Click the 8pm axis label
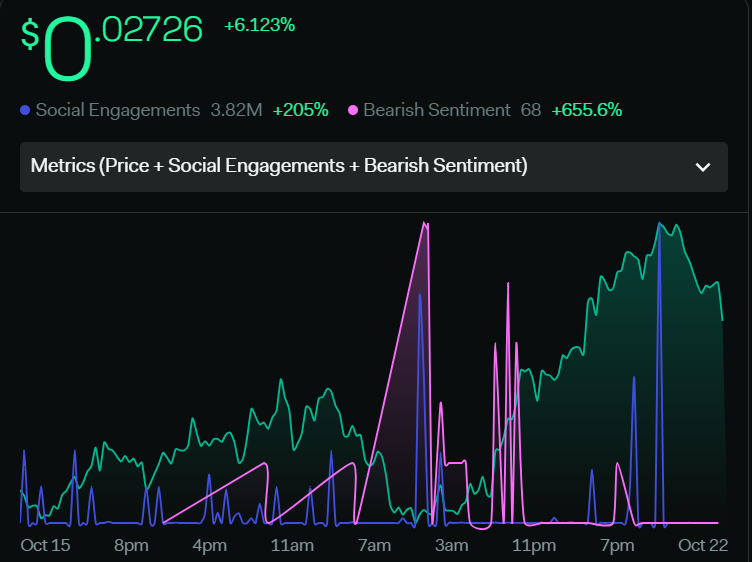Image resolution: width=752 pixels, height=562 pixels. click(131, 545)
